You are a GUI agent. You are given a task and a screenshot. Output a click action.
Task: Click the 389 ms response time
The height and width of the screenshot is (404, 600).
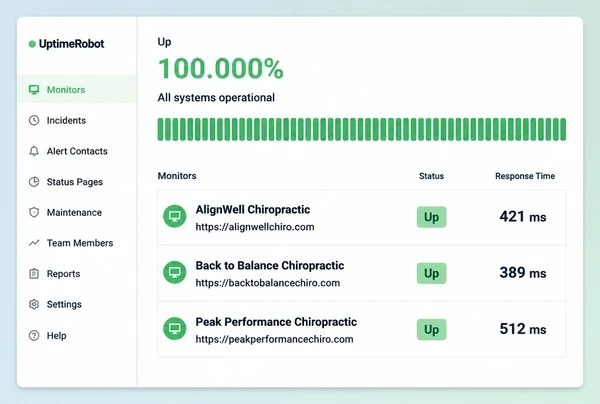point(523,273)
